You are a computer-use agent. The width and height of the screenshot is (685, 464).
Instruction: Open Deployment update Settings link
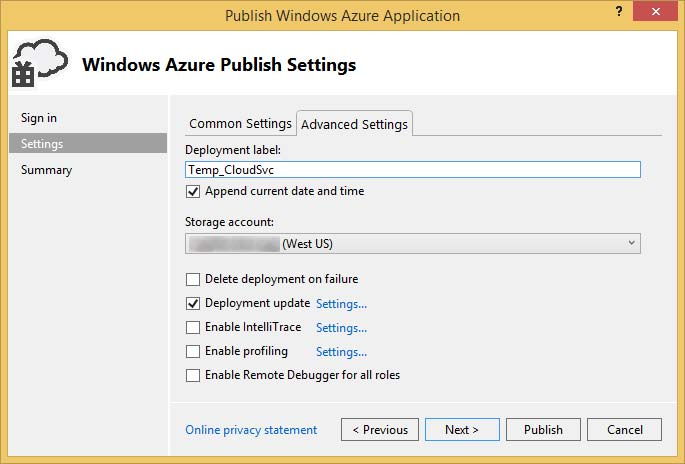(341, 304)
